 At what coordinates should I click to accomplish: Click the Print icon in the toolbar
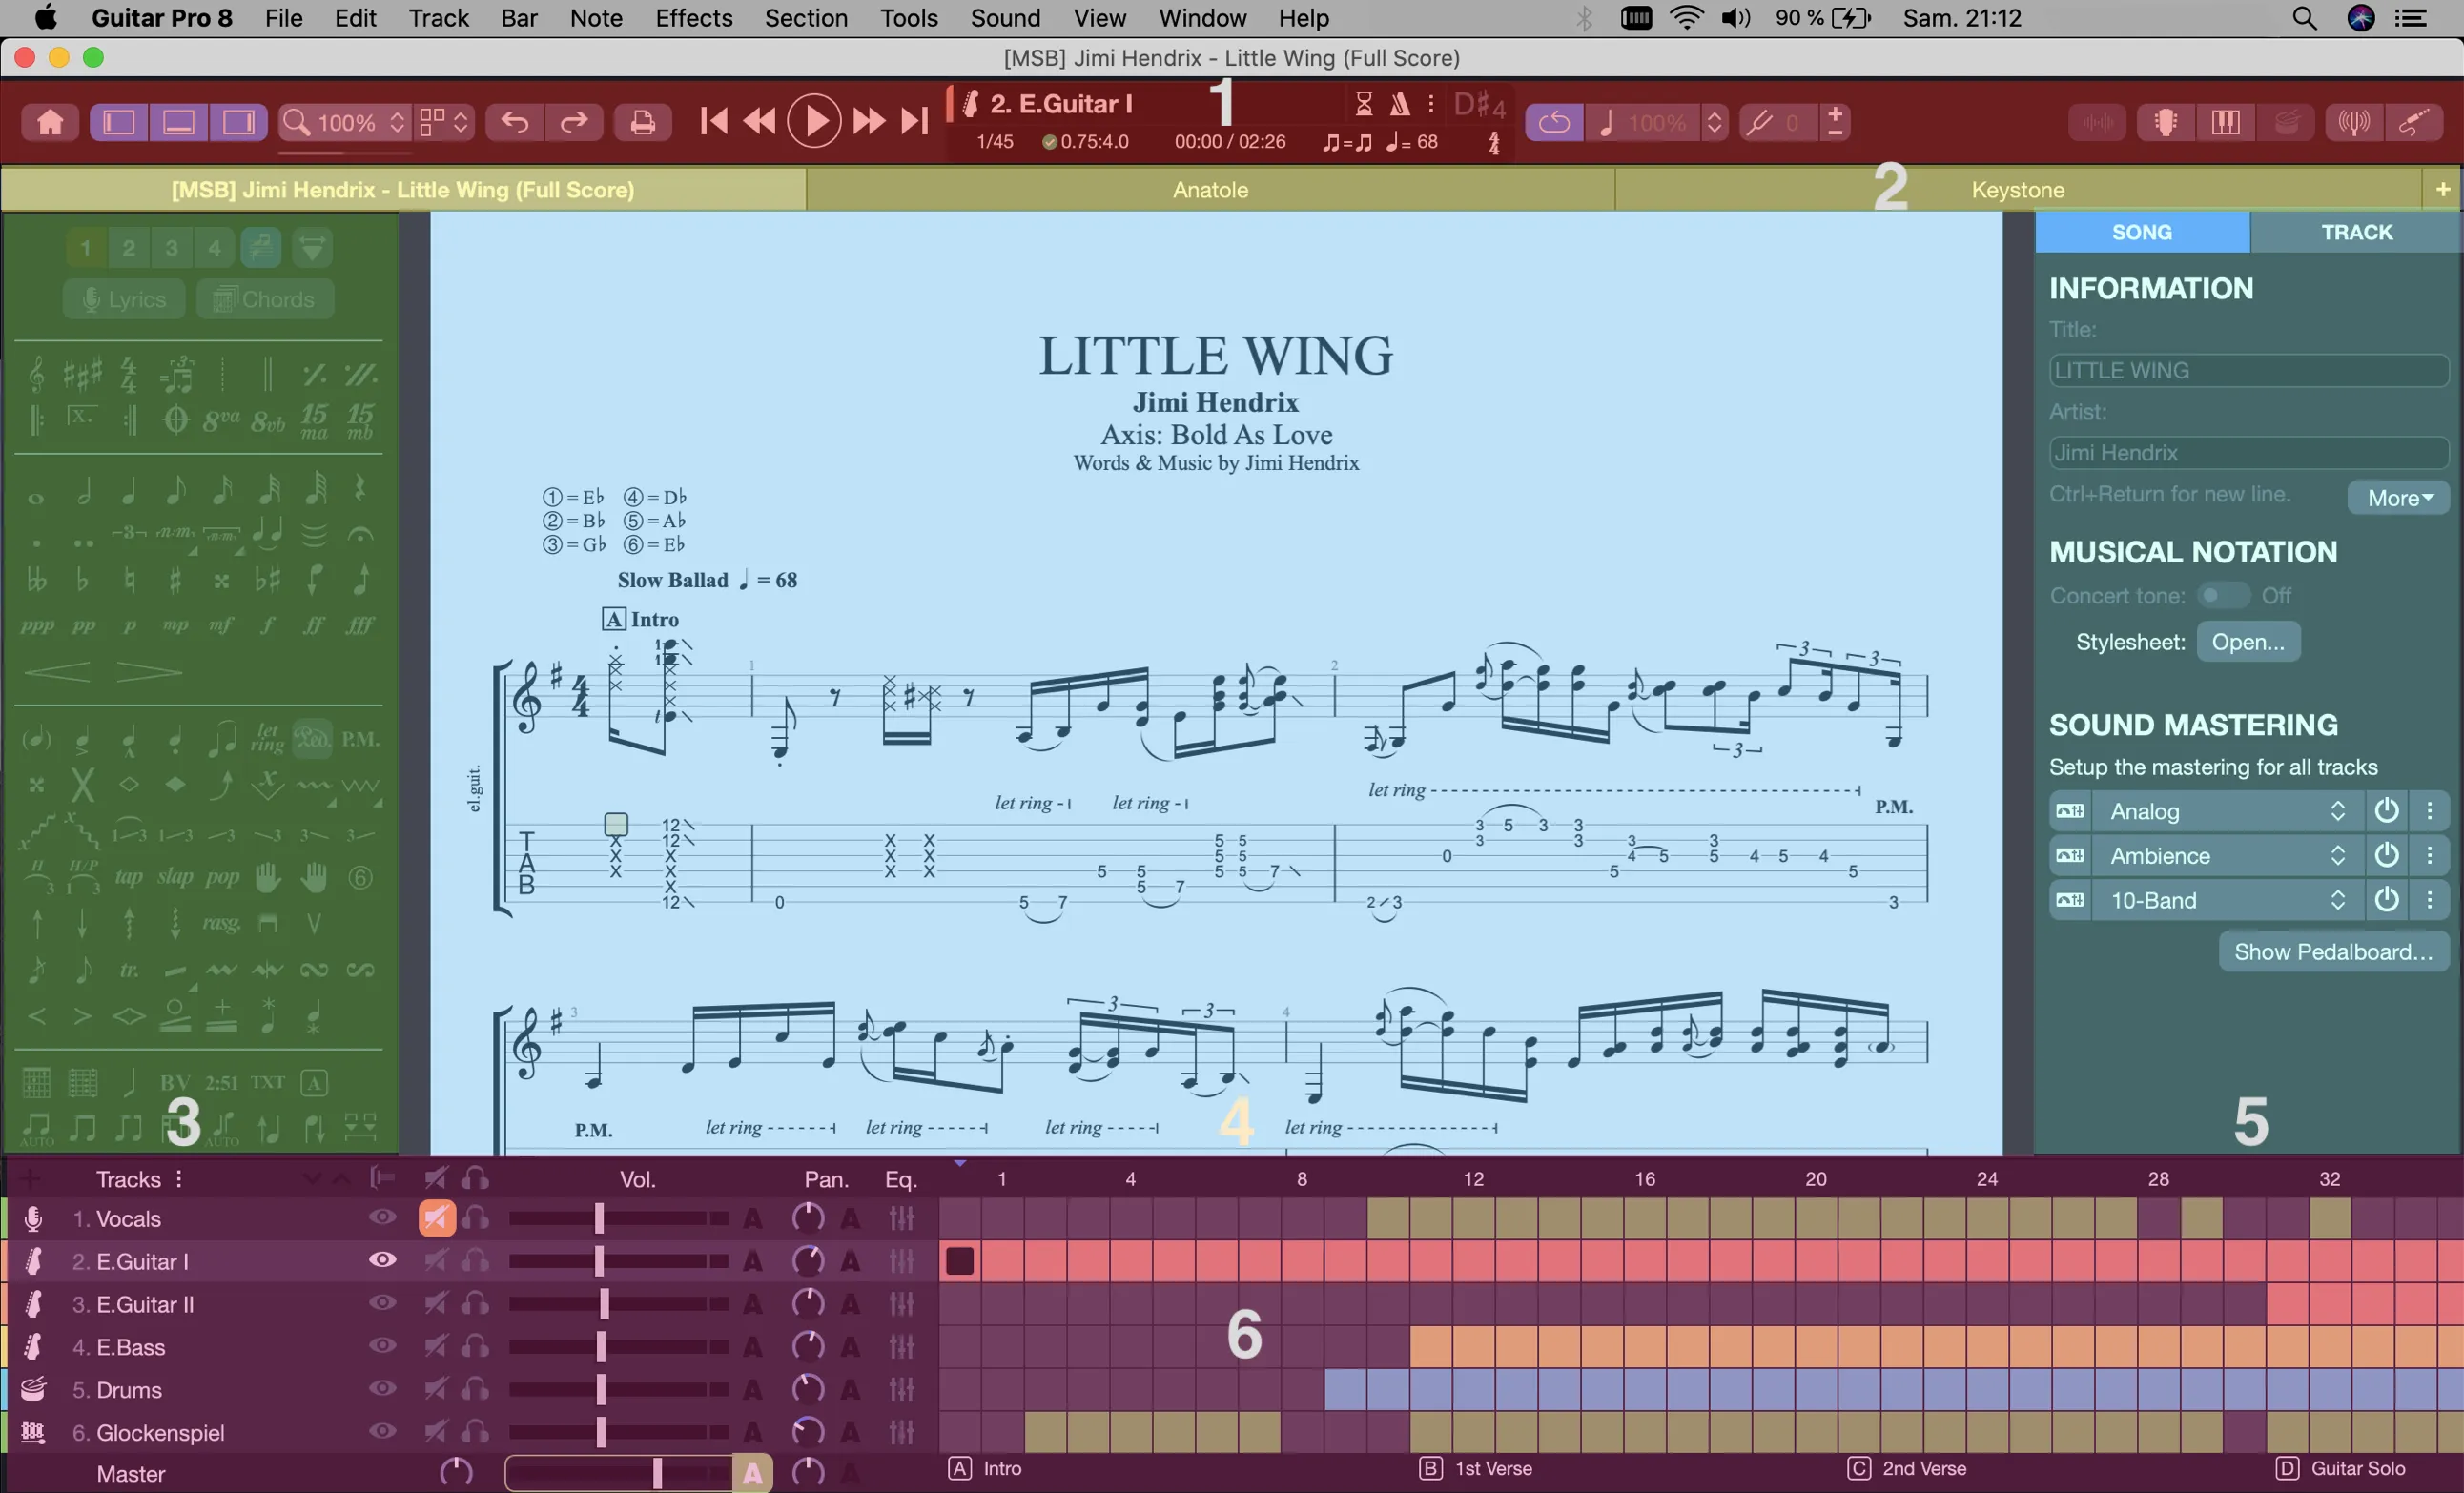point(642,122)
